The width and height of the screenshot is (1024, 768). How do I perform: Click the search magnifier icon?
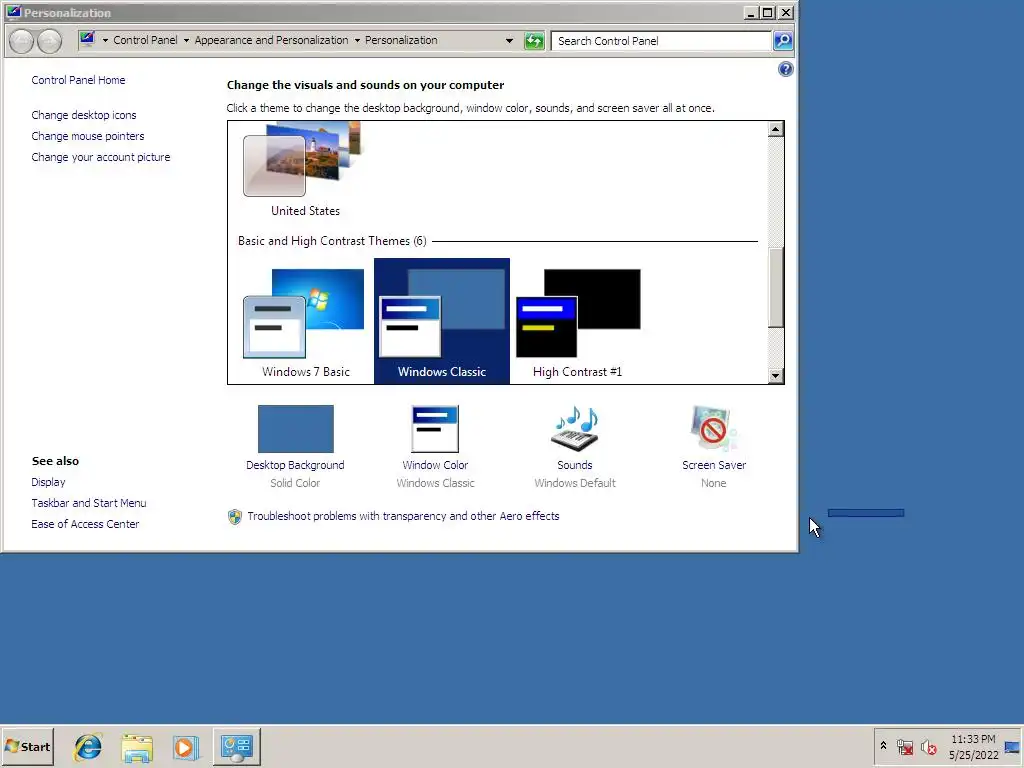click(x=782, y=41)
